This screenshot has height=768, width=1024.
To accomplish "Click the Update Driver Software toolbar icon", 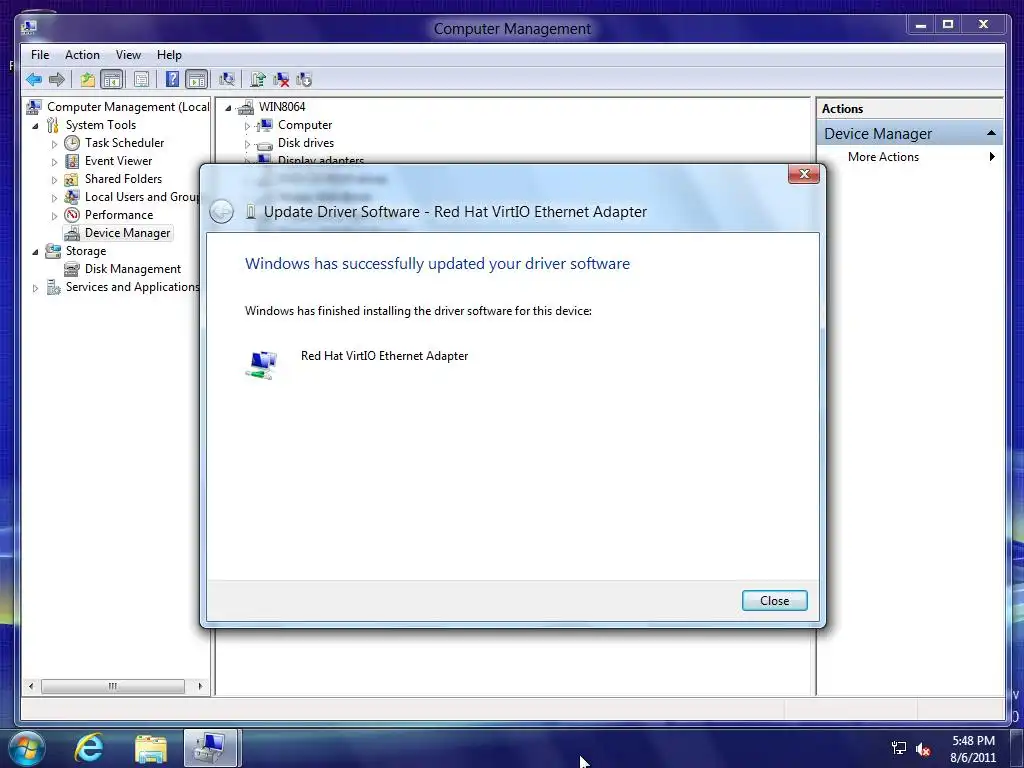I will [257, 80].
